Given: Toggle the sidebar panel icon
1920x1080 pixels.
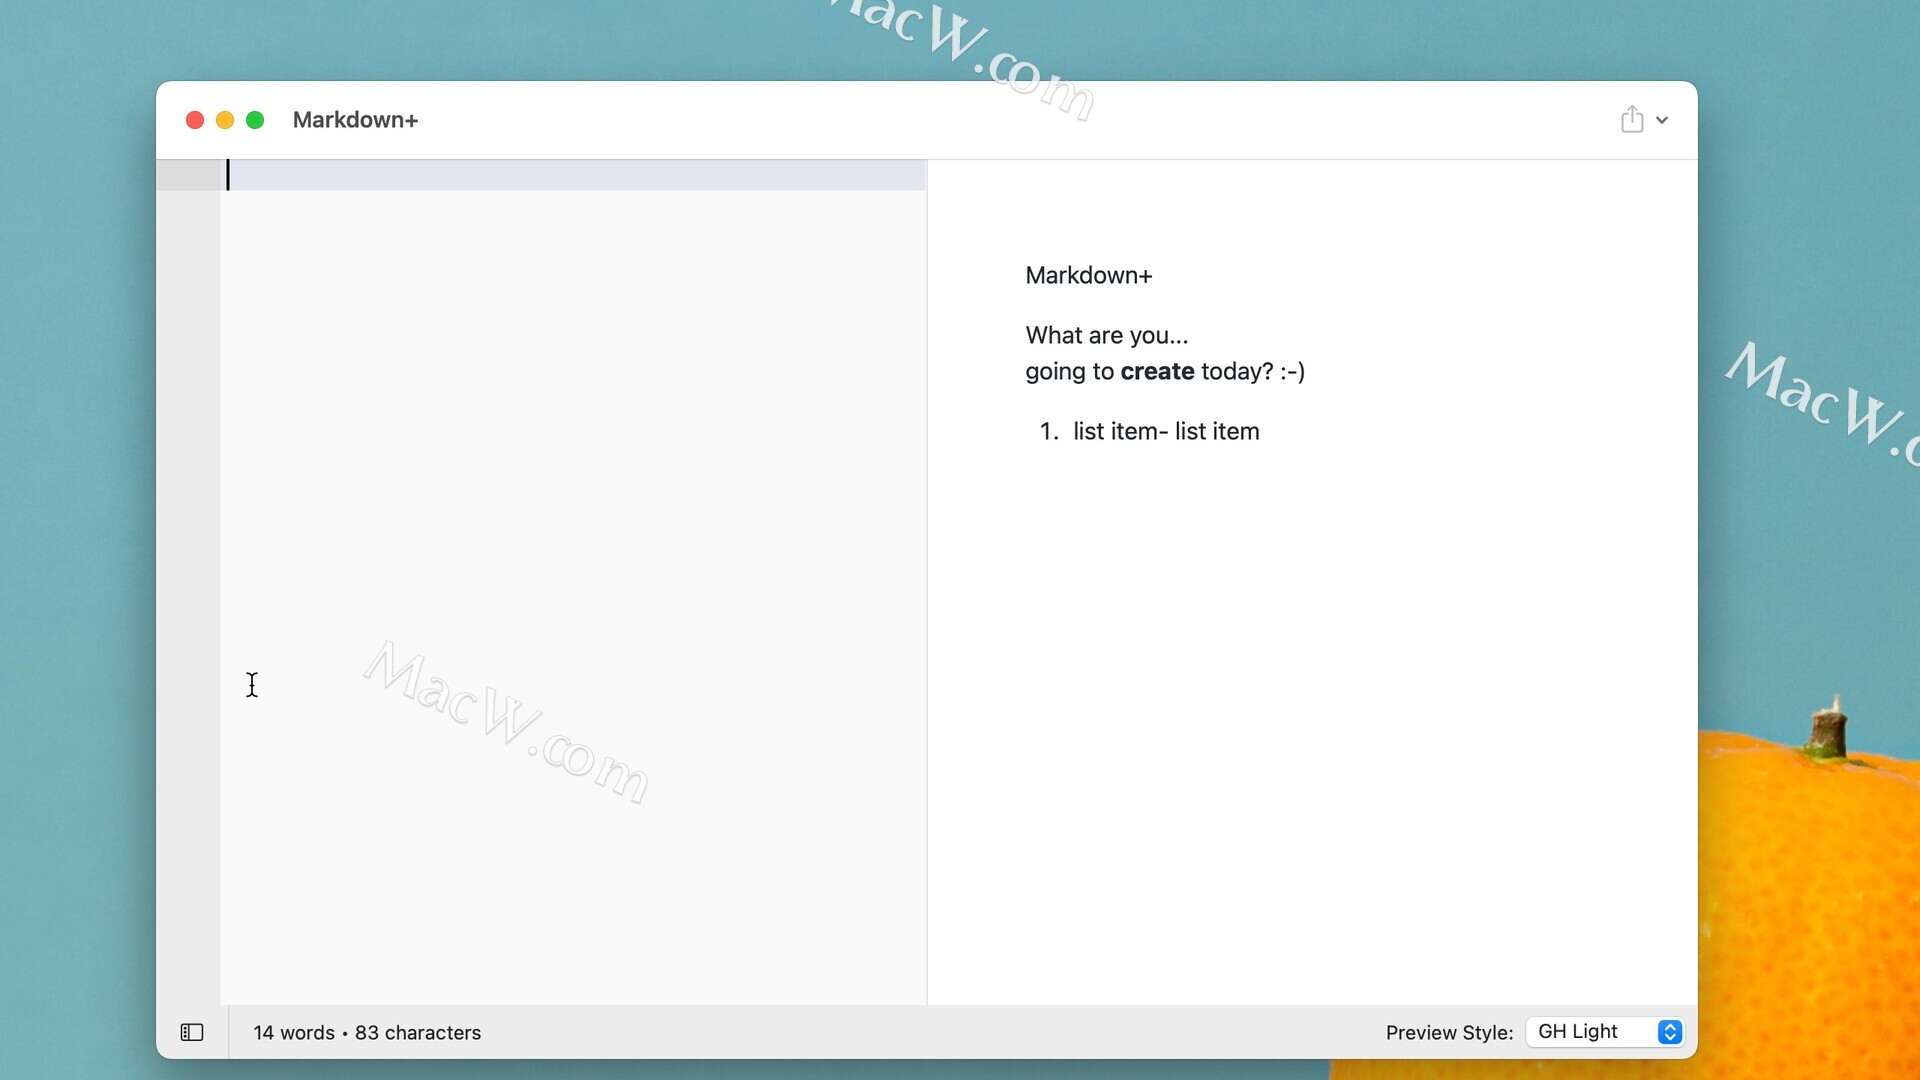Looking at the screenshot, I should click(x=192, y=1032).
